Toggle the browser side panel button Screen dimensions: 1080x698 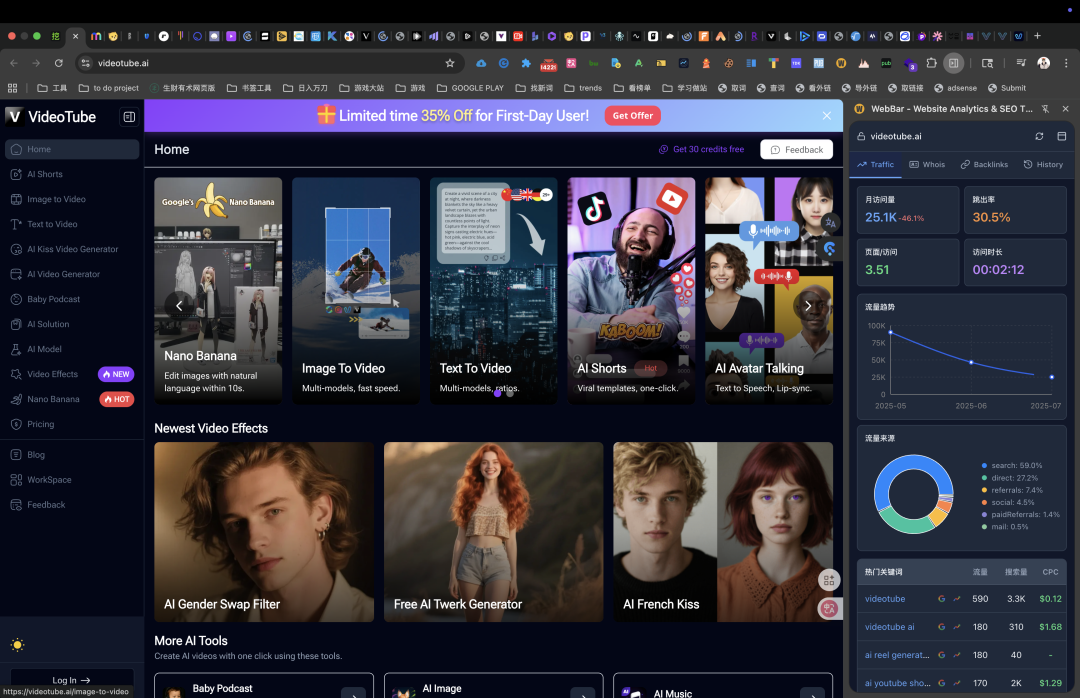953,63
